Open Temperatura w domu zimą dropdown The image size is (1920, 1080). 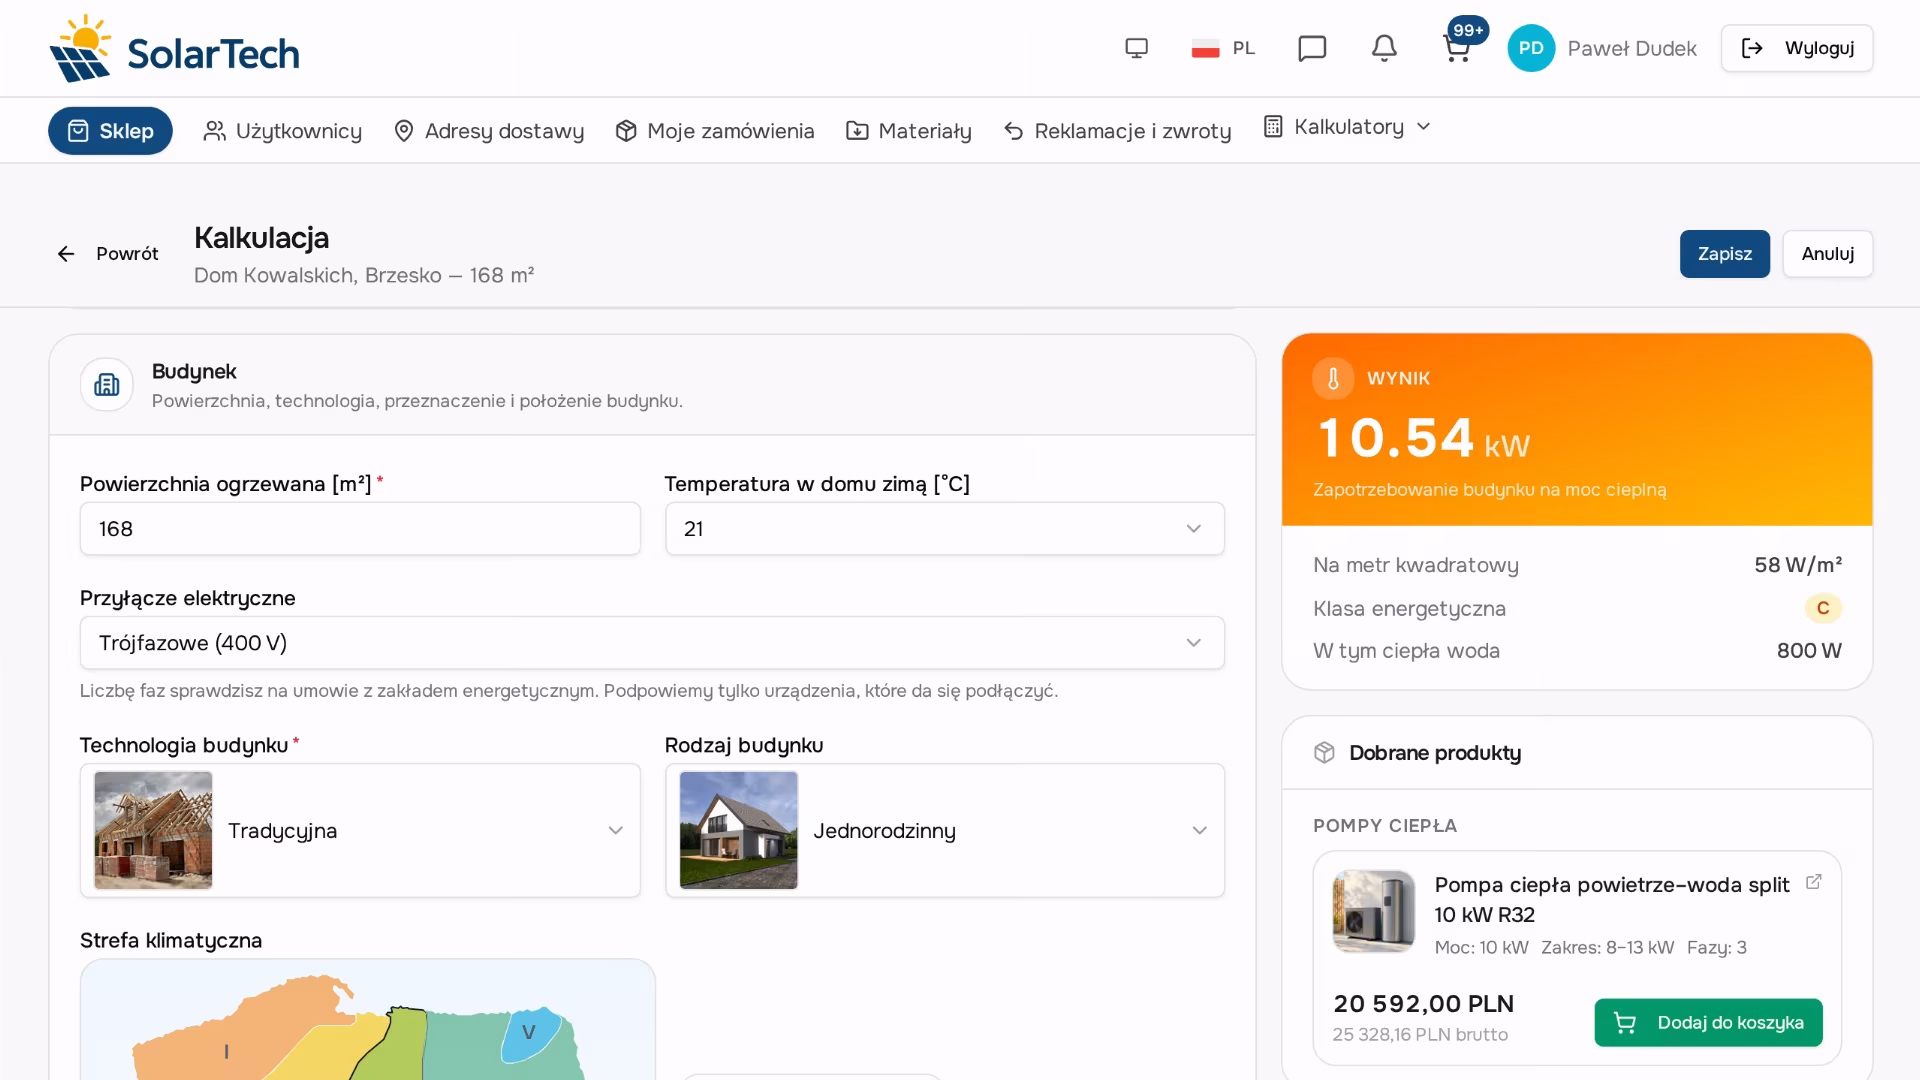coord(945,529)
